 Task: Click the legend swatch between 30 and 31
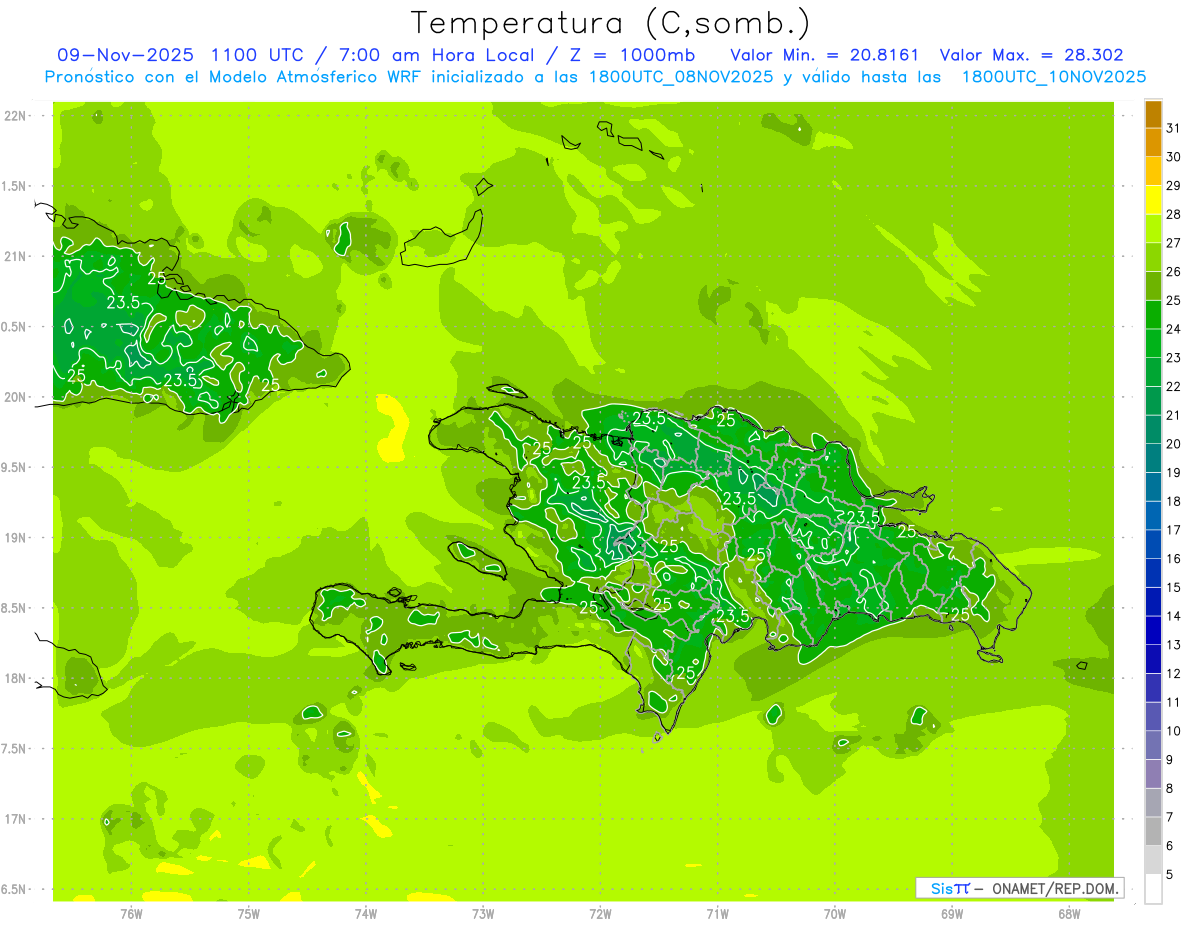click(x=1153, y=143)
